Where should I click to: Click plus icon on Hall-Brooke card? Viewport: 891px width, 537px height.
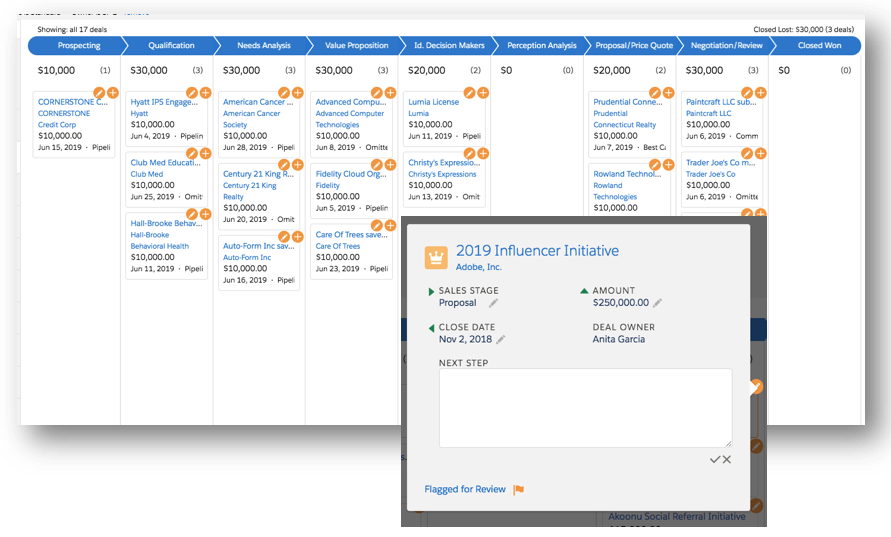205,214
